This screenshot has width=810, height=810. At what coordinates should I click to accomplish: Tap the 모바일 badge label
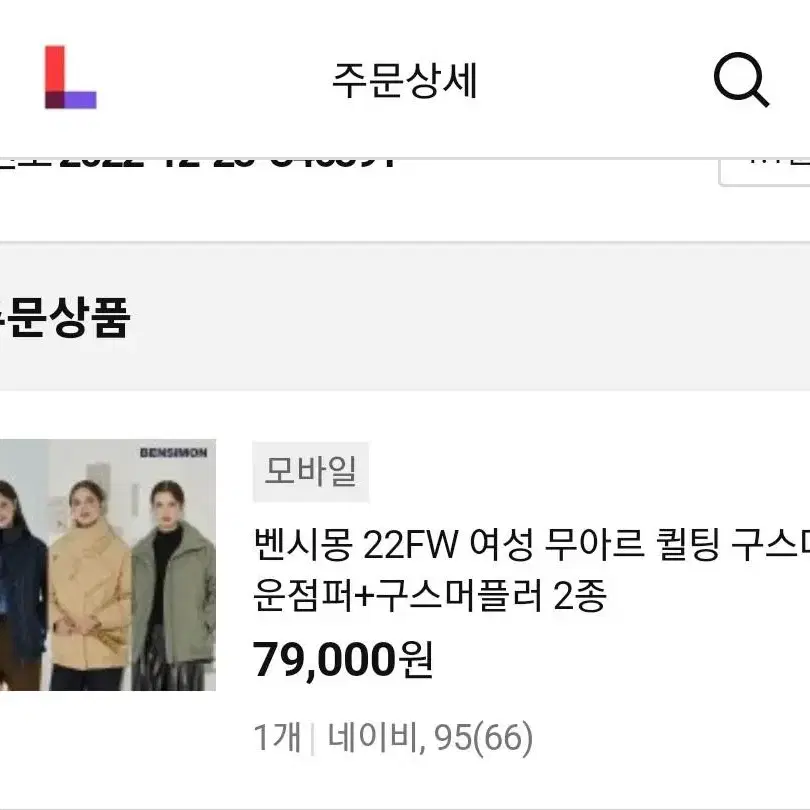310,472
